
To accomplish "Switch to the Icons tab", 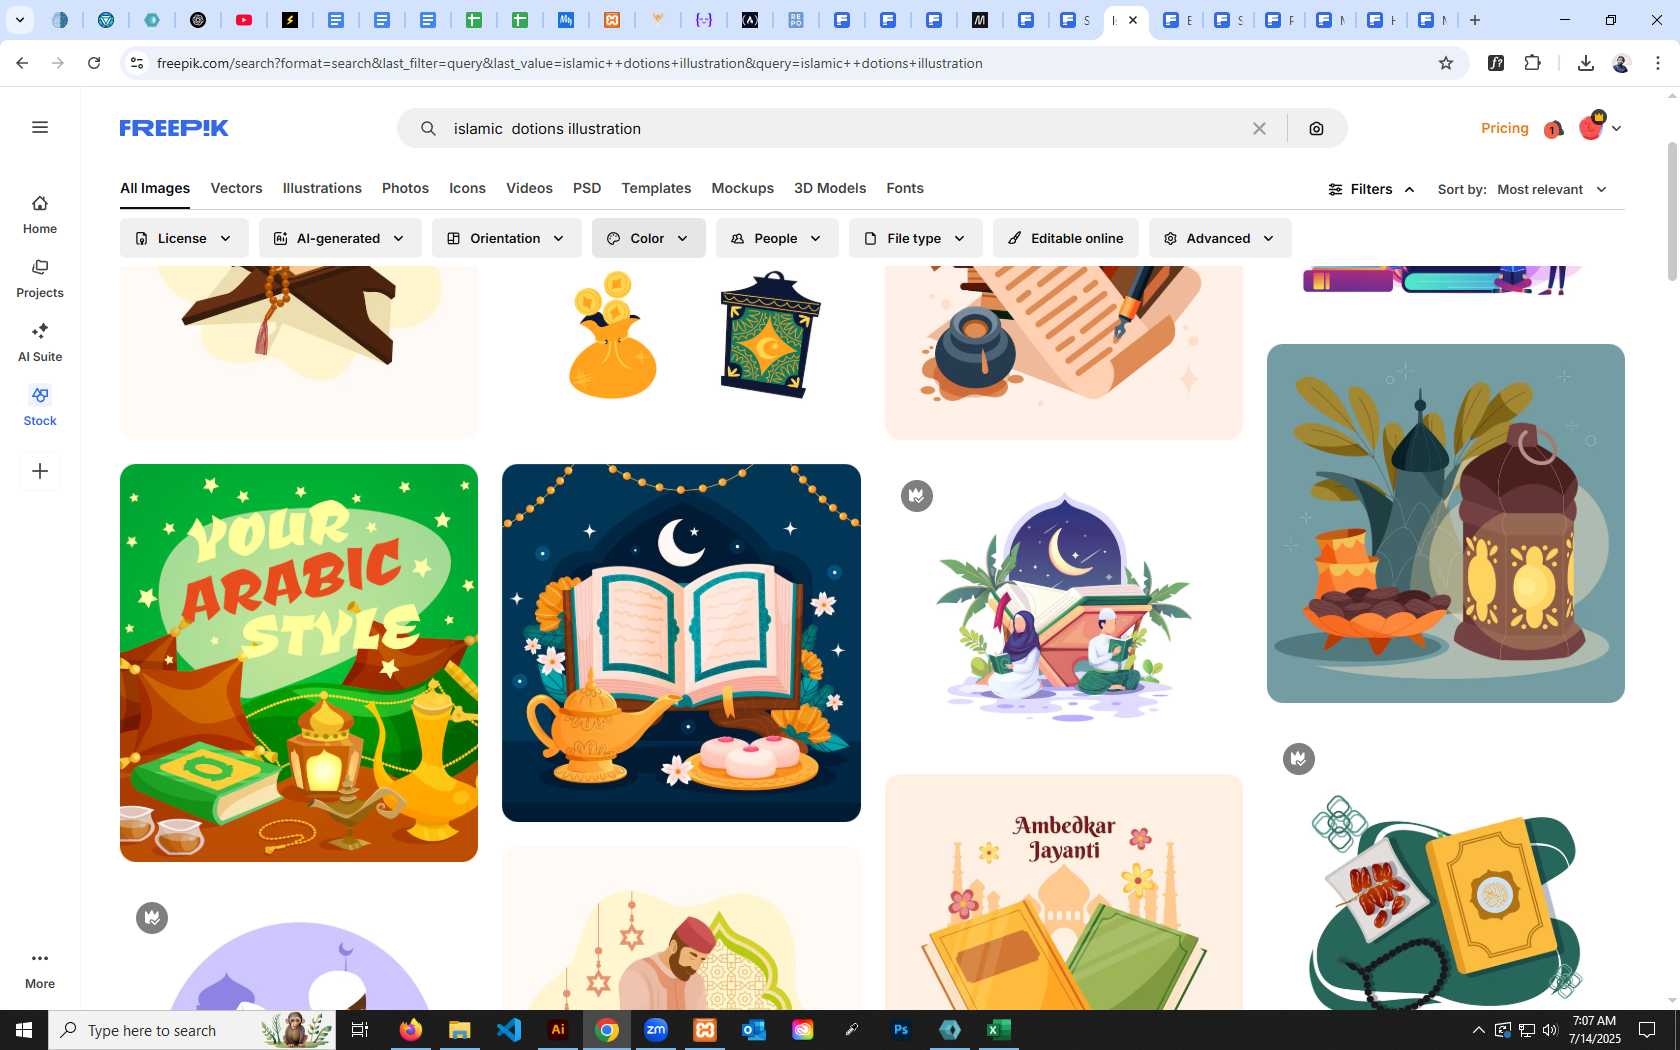I will tap(467, 188).
